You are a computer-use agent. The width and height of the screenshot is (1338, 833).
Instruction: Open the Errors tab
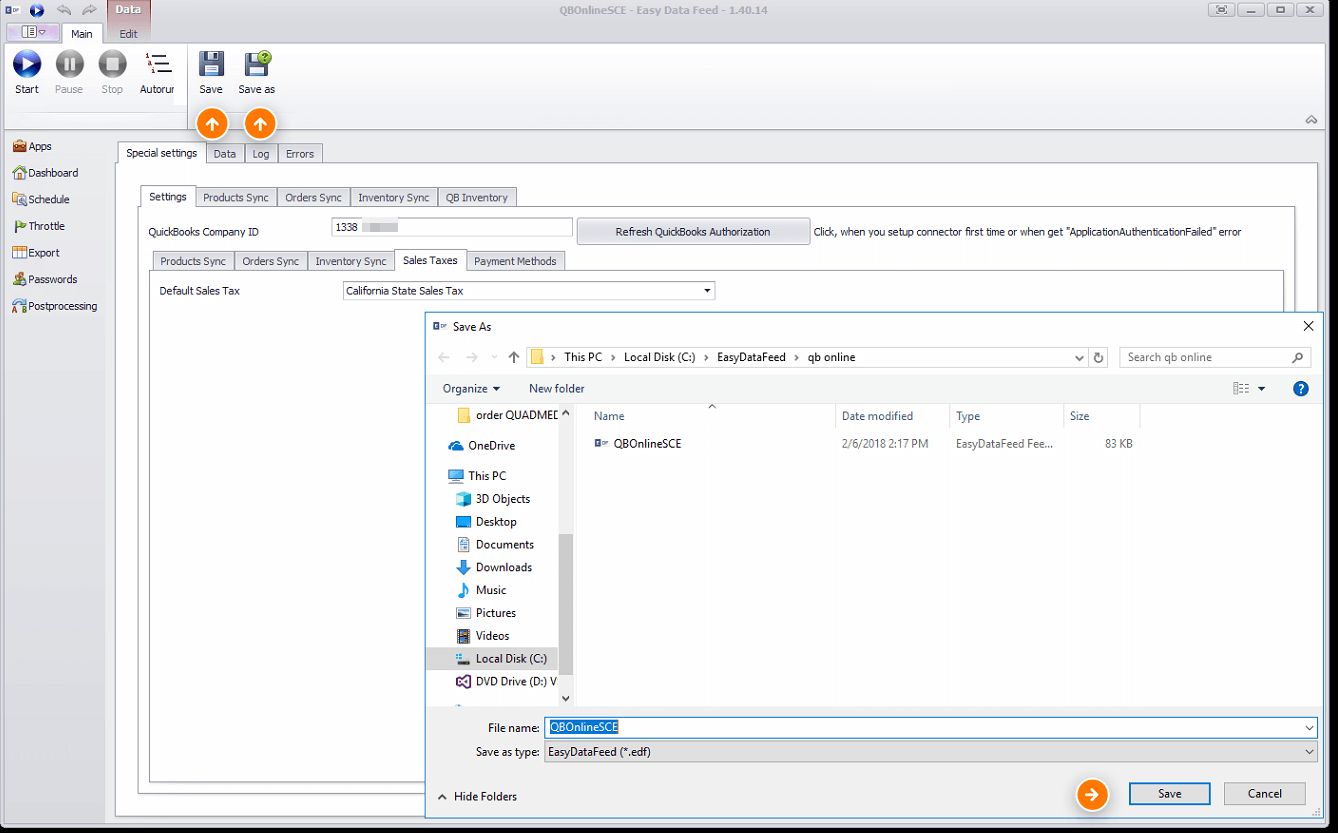click(300, 153)
